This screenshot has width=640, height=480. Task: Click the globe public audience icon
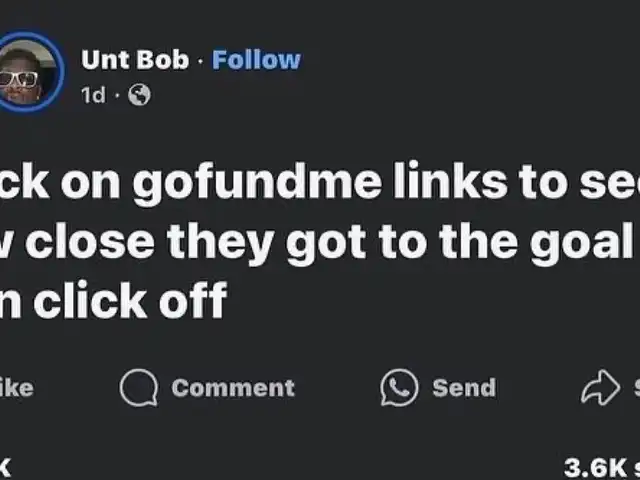point(140,96)
